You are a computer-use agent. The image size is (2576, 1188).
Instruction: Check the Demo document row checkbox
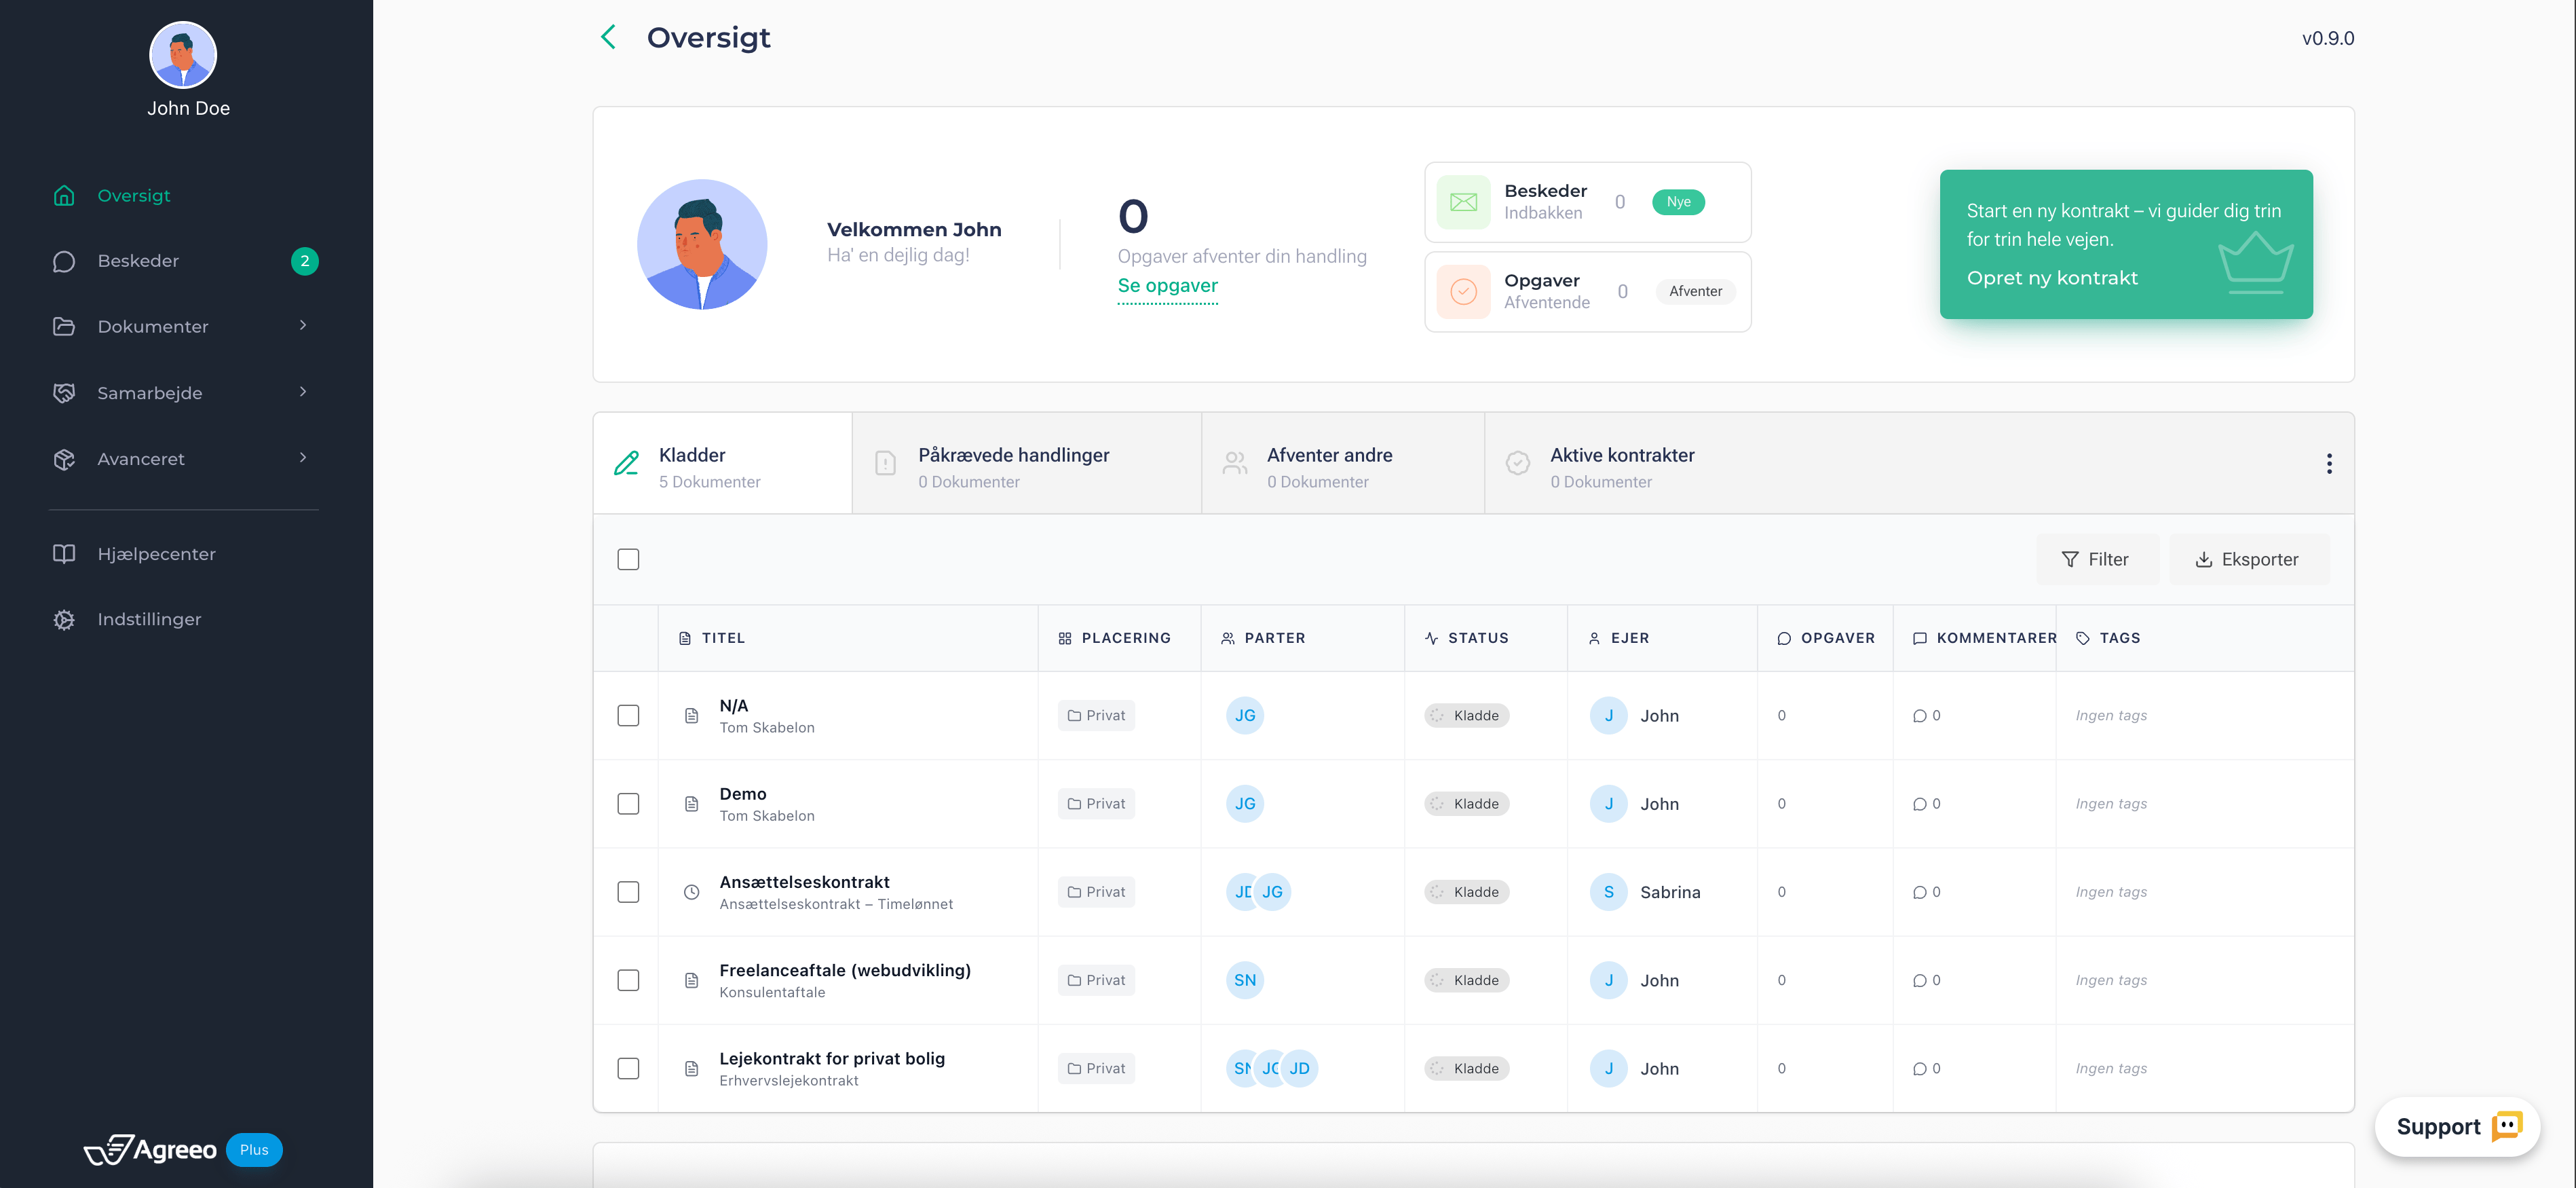(x=628, y=804)
